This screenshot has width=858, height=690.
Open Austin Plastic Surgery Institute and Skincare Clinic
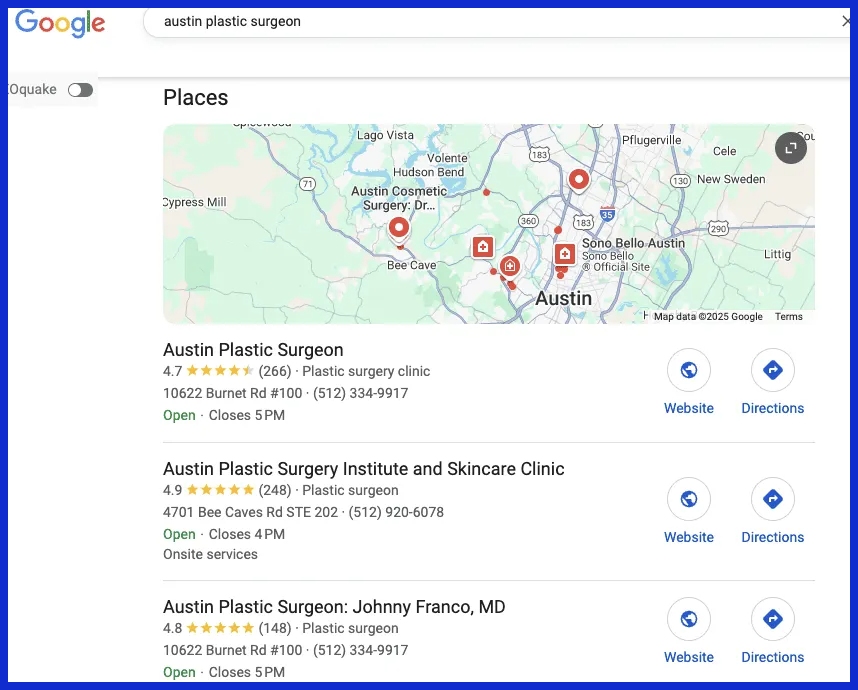click(363, 469)
